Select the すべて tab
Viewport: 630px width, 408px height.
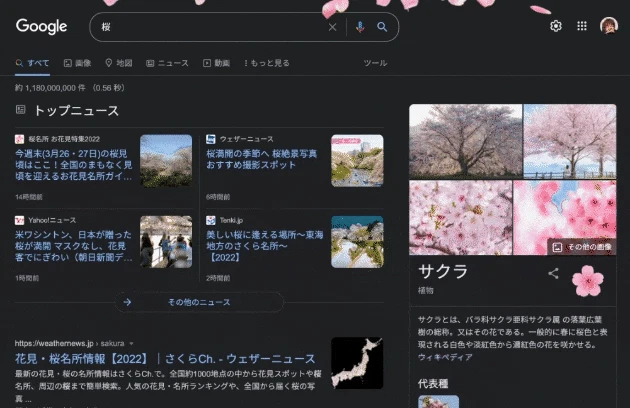click(33, 63)
